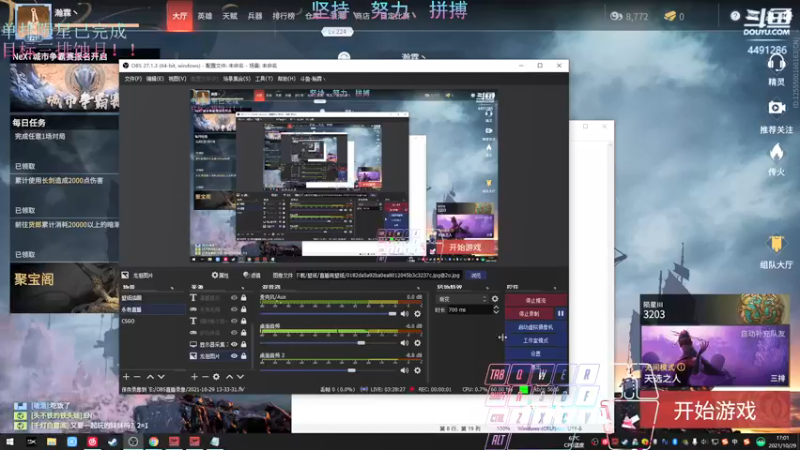Open Windows Start menu
This screenshot has height=450, width=800.
point(10,441)
